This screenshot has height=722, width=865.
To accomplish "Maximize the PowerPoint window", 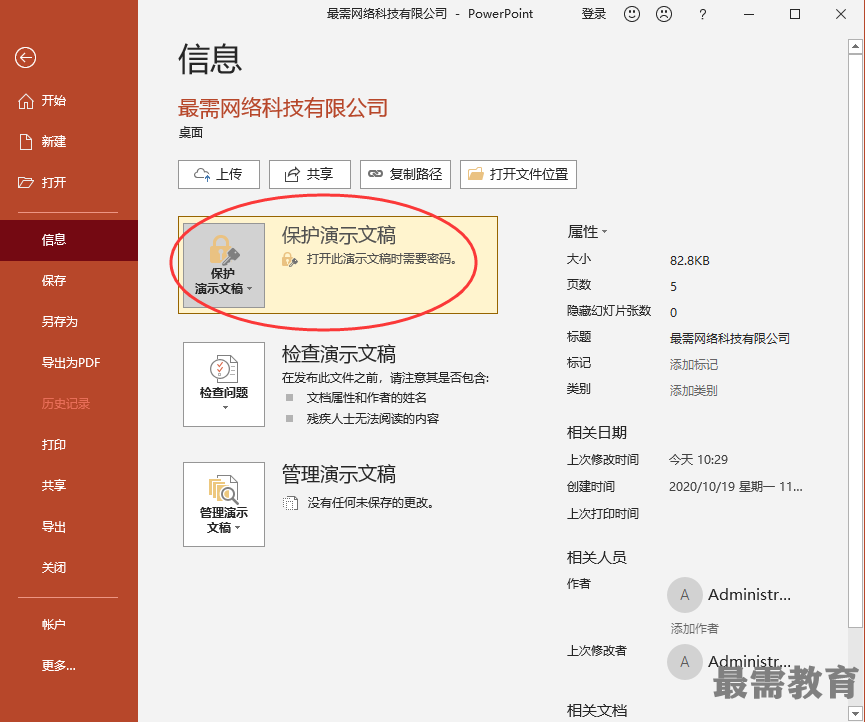I will [x=795, y=14].
